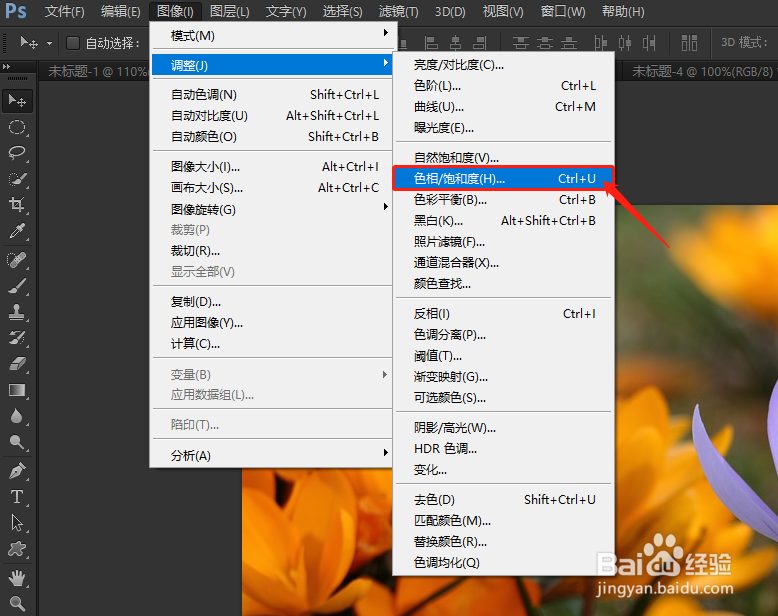Select the Healing Brush tool
This screenshot has height=616, width=778.
[x=17, y=260]
